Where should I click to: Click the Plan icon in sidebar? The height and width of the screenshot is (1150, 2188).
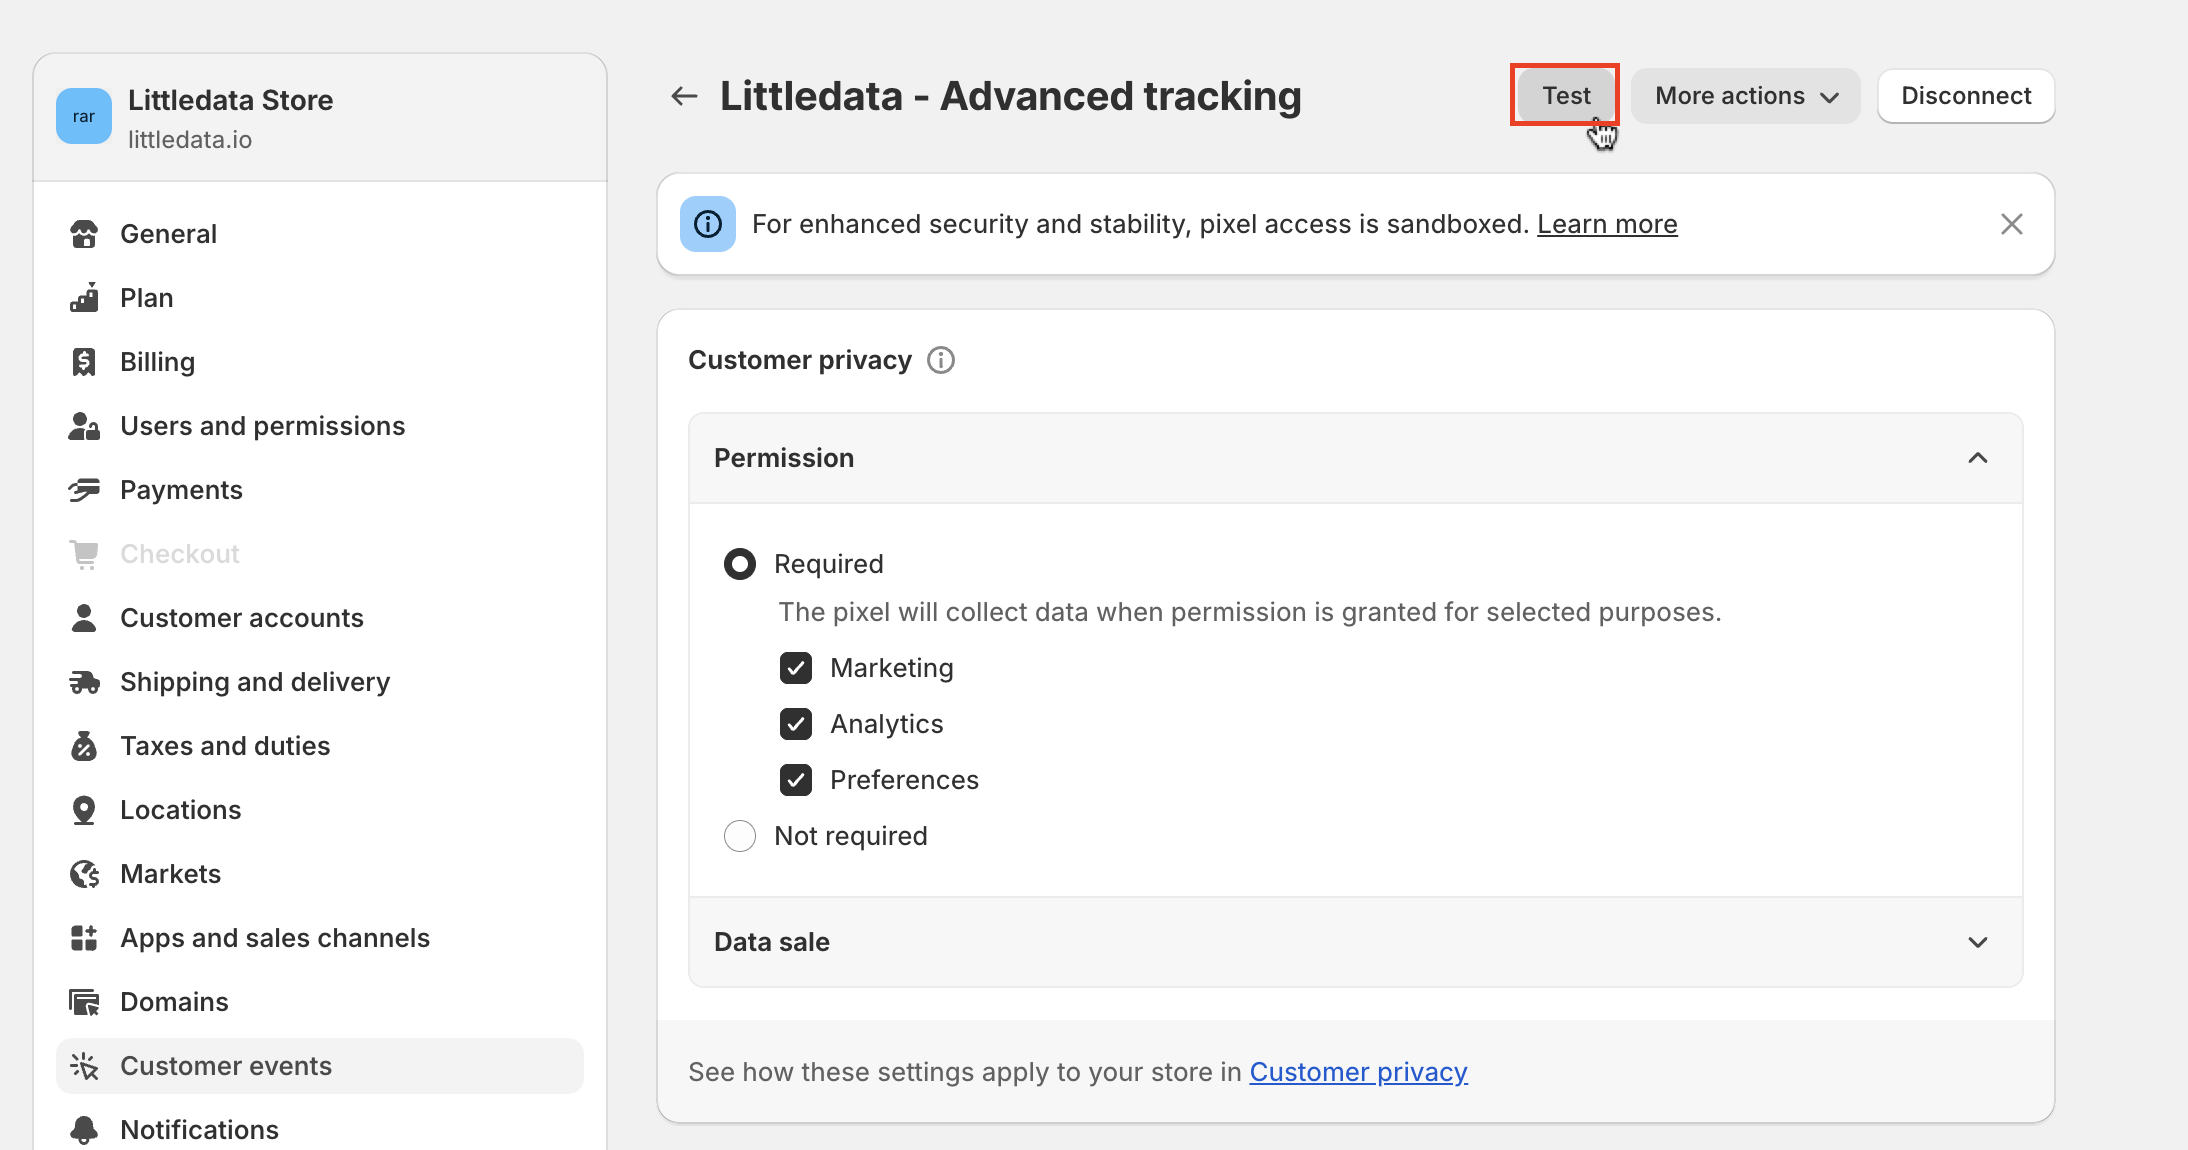pyautogui.click(x=84, y=298)
